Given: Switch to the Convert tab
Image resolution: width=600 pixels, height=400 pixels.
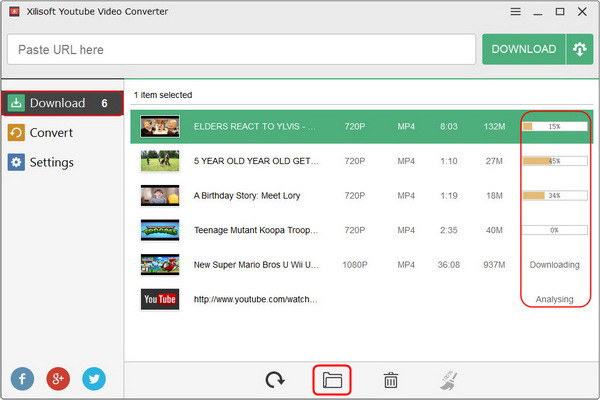Looking at the screenshot, I should coord(62,133).
